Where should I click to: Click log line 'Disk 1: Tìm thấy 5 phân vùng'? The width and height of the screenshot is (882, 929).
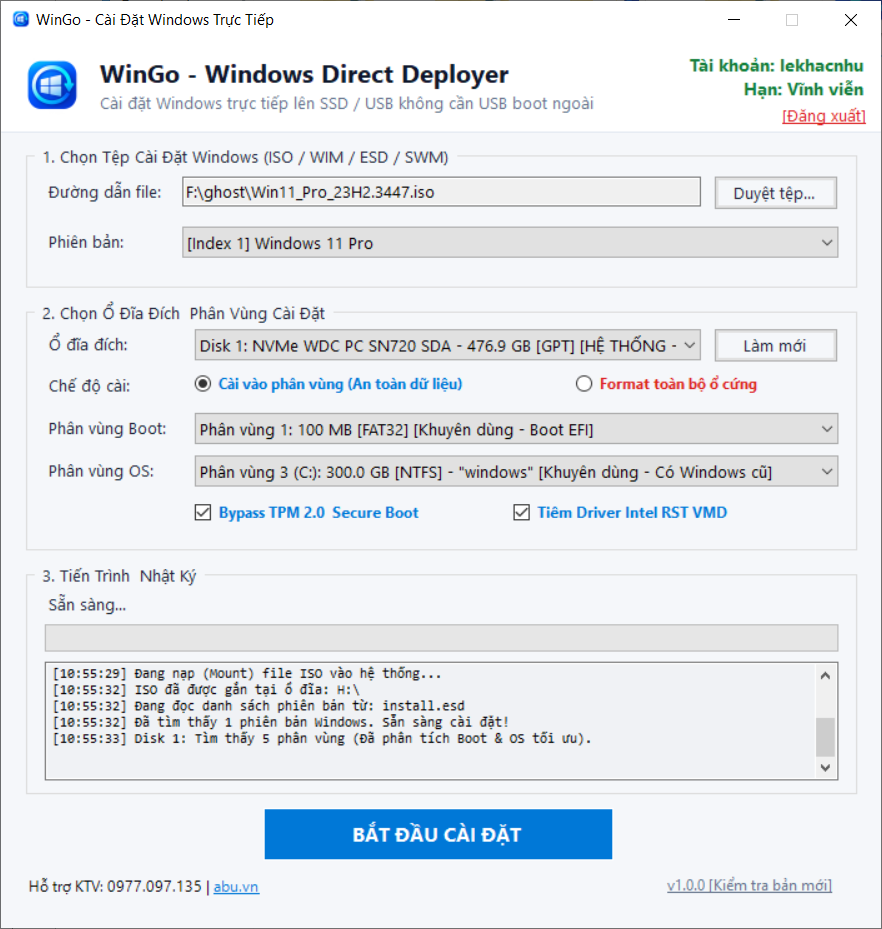(322, 738)
